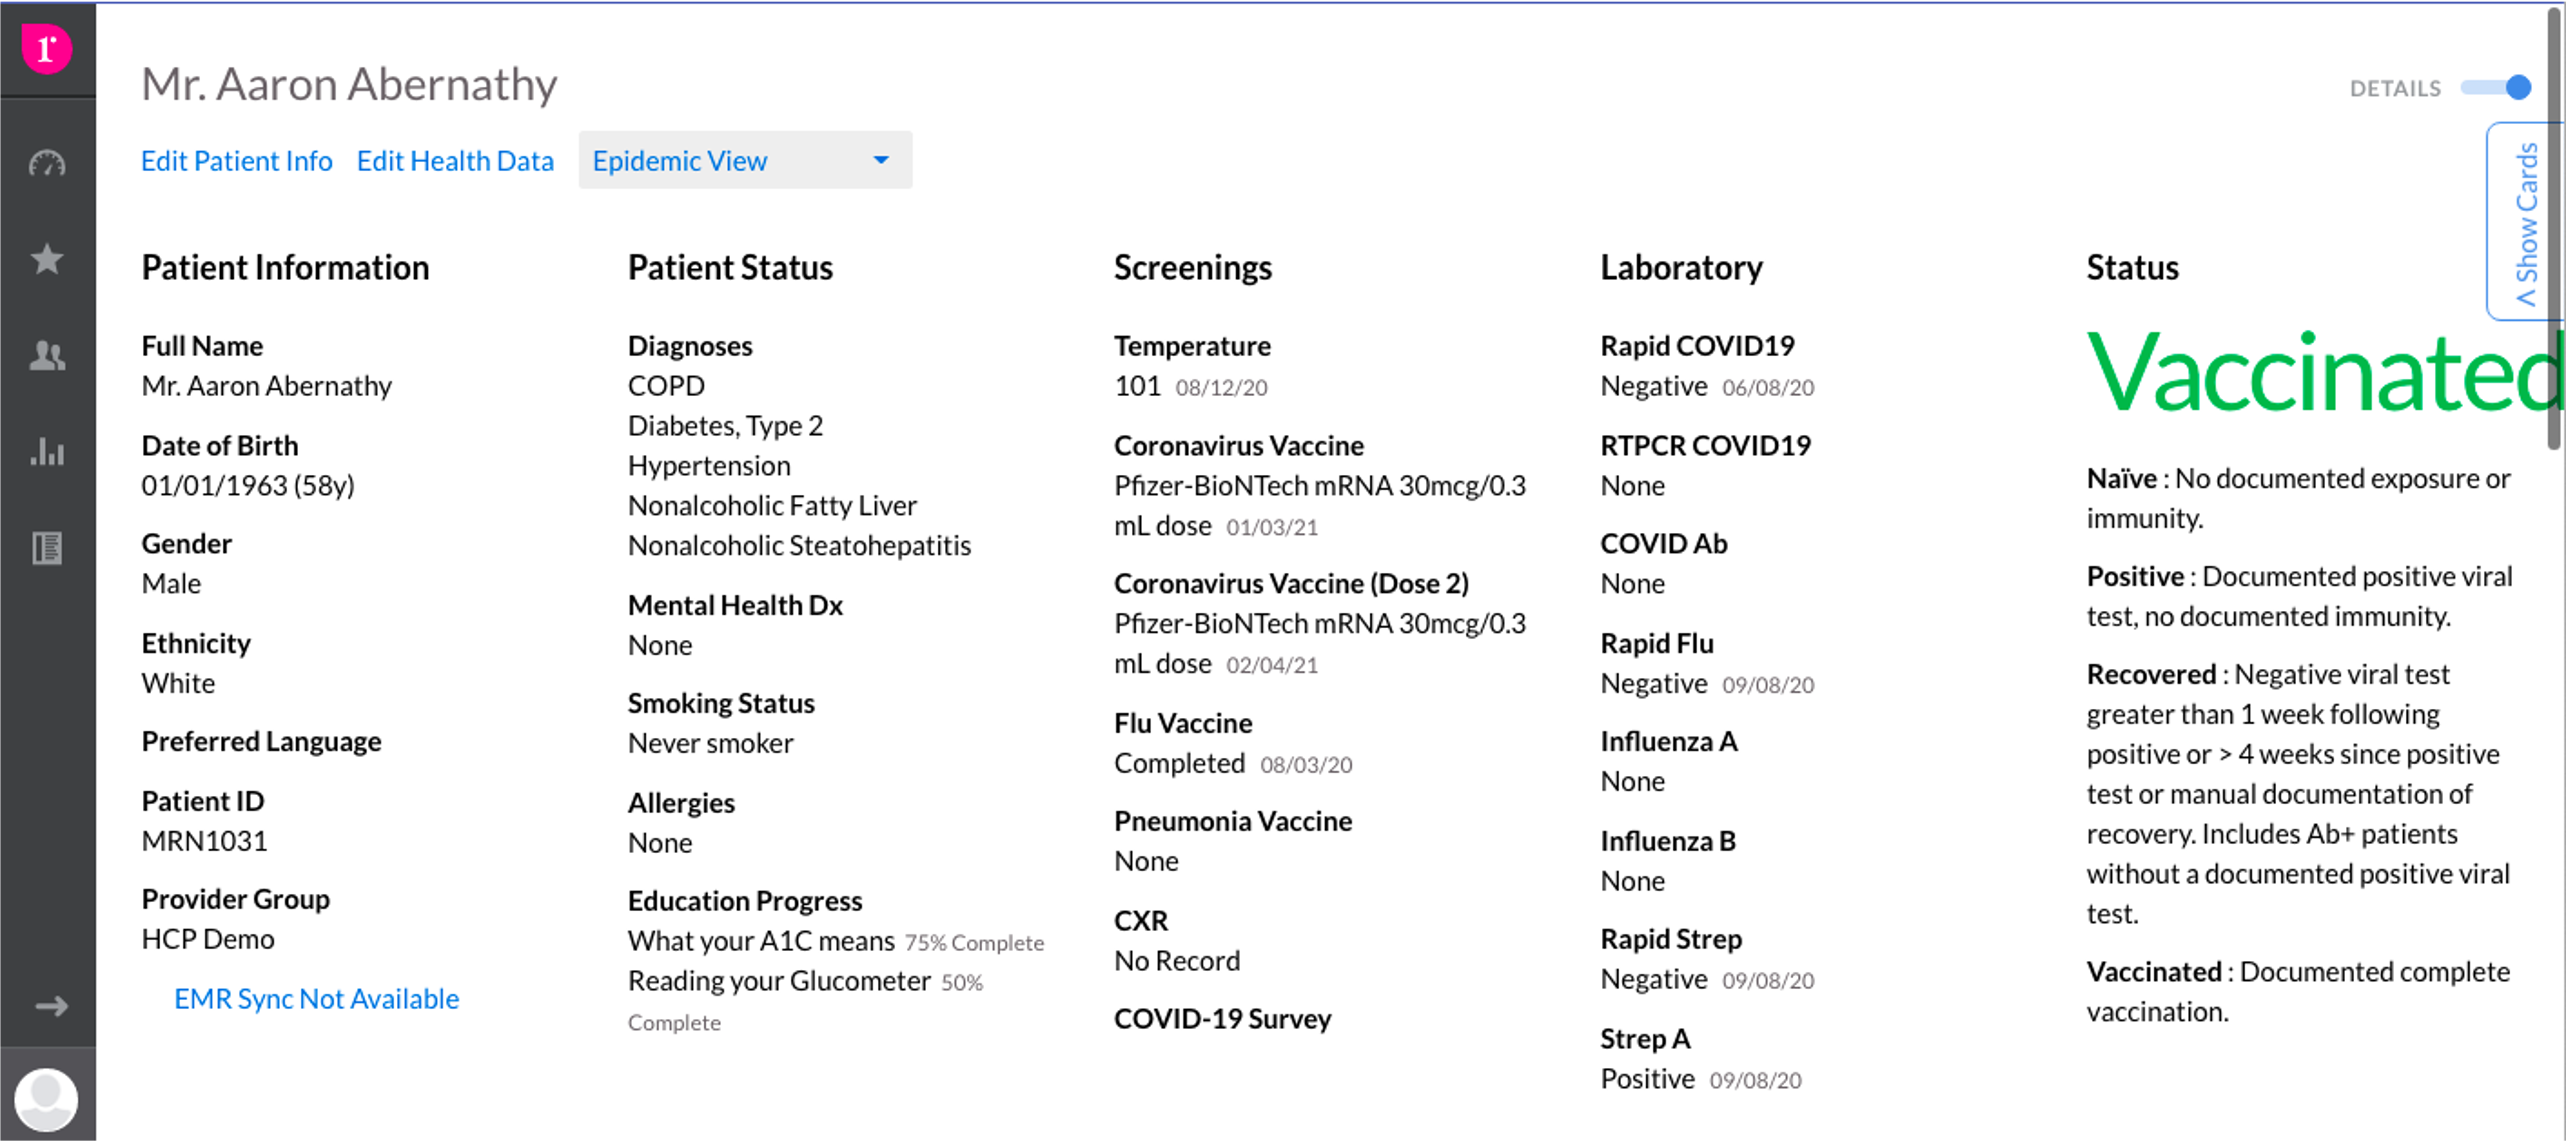Screen dimensions: 2566x1141
Task: Click Edit Patient Info link
Action: [x=236, y=161]
